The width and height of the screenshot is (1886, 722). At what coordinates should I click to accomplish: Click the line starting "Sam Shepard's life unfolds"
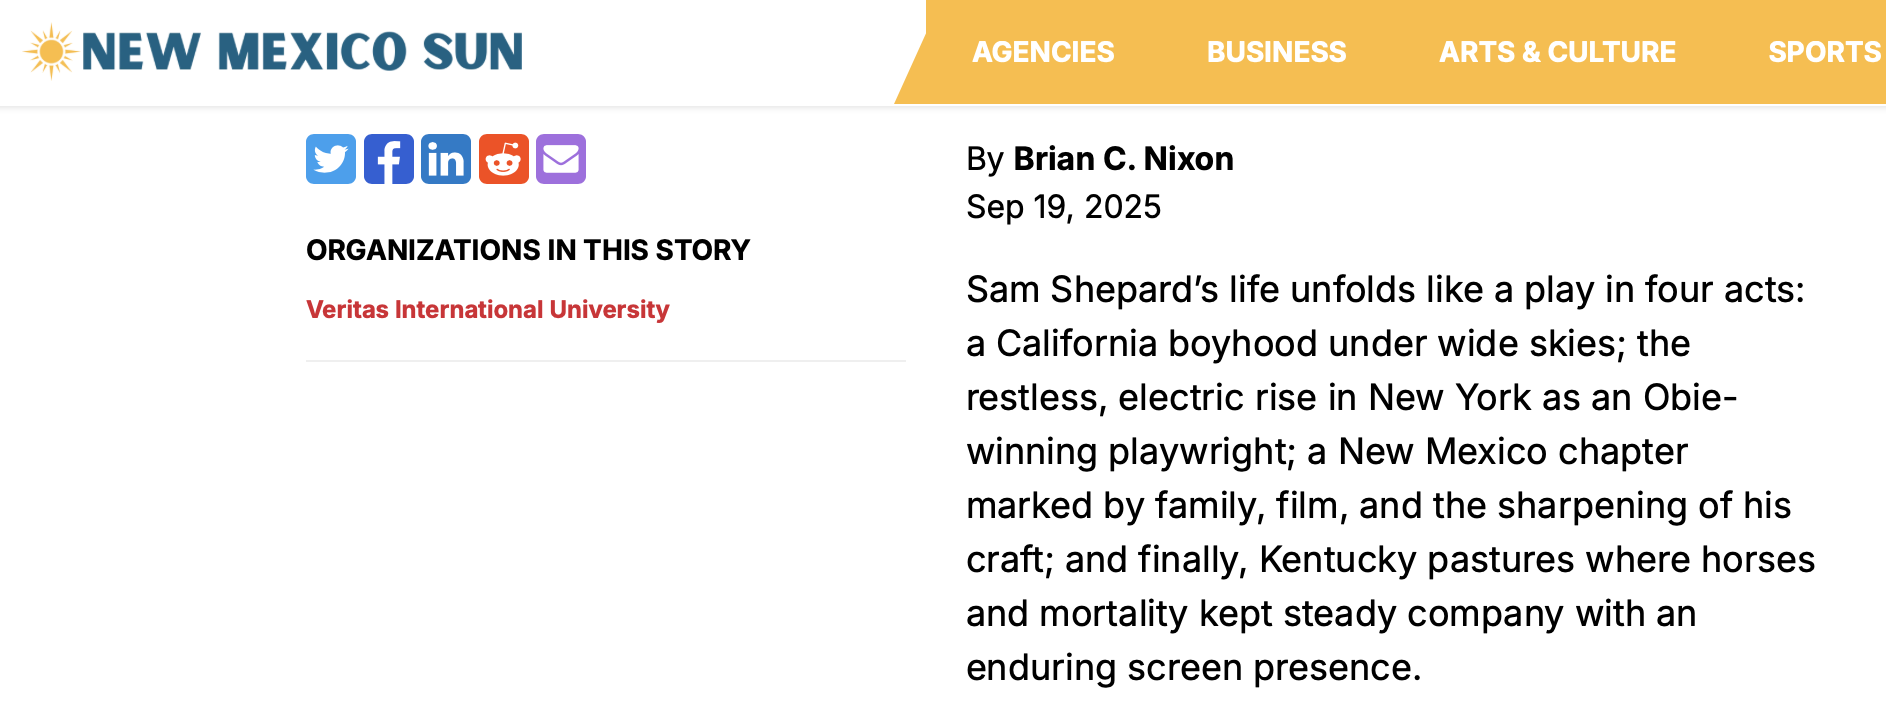pos(1385,290)
